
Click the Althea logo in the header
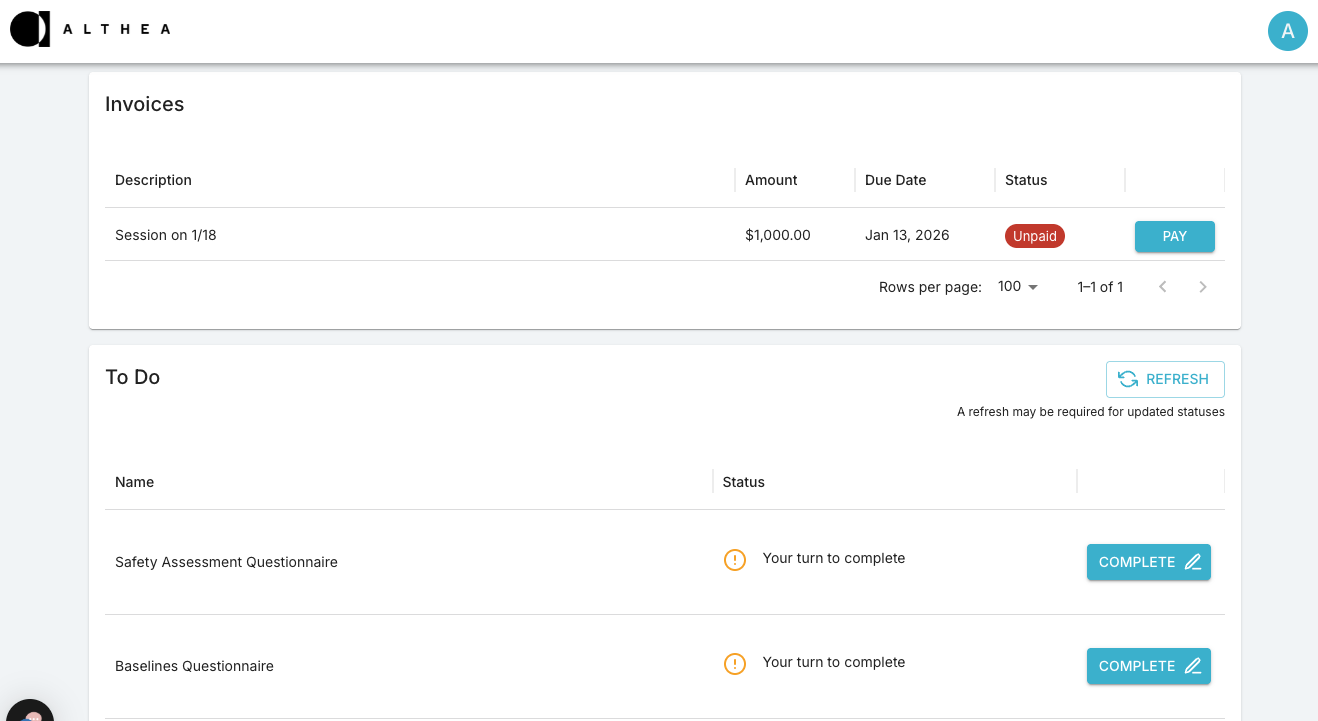[90, 29]
